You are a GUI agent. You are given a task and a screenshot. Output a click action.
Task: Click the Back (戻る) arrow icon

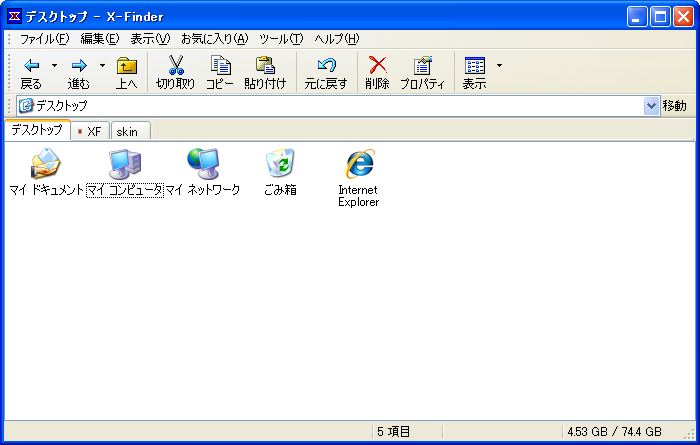click(31, 66)
